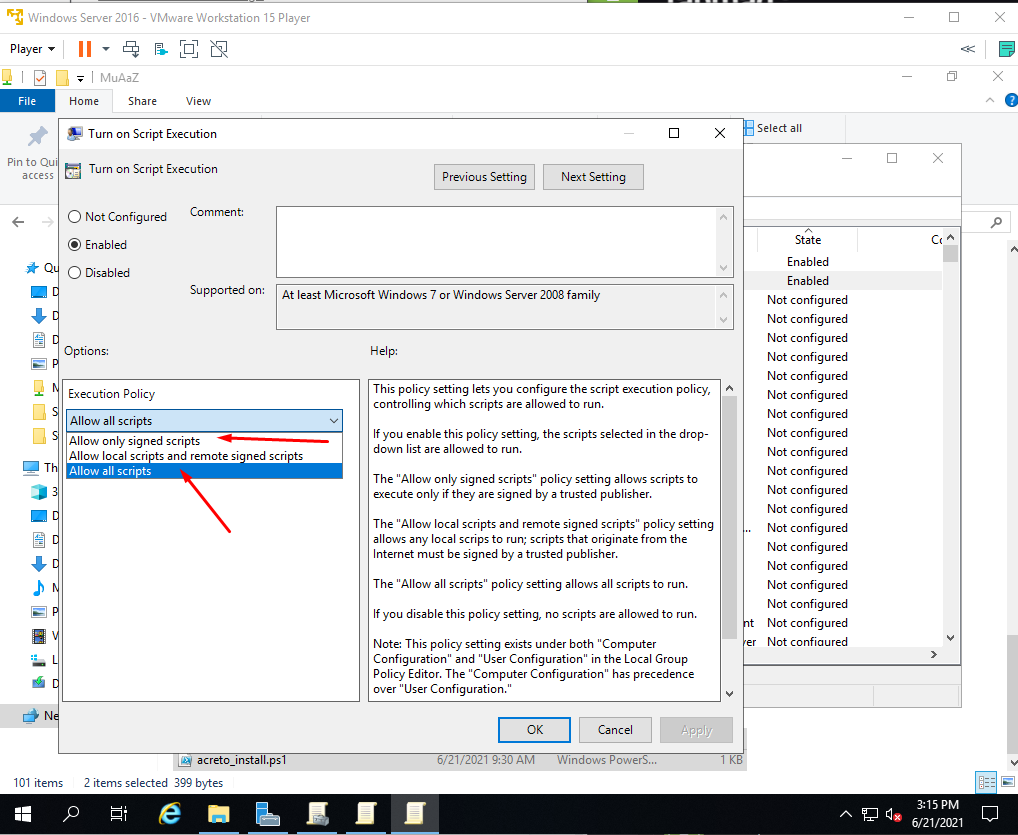The image size is (1018, 835).
Task: Pause the virtual machine in VMware toolbar
Action: tap(84, 49)
